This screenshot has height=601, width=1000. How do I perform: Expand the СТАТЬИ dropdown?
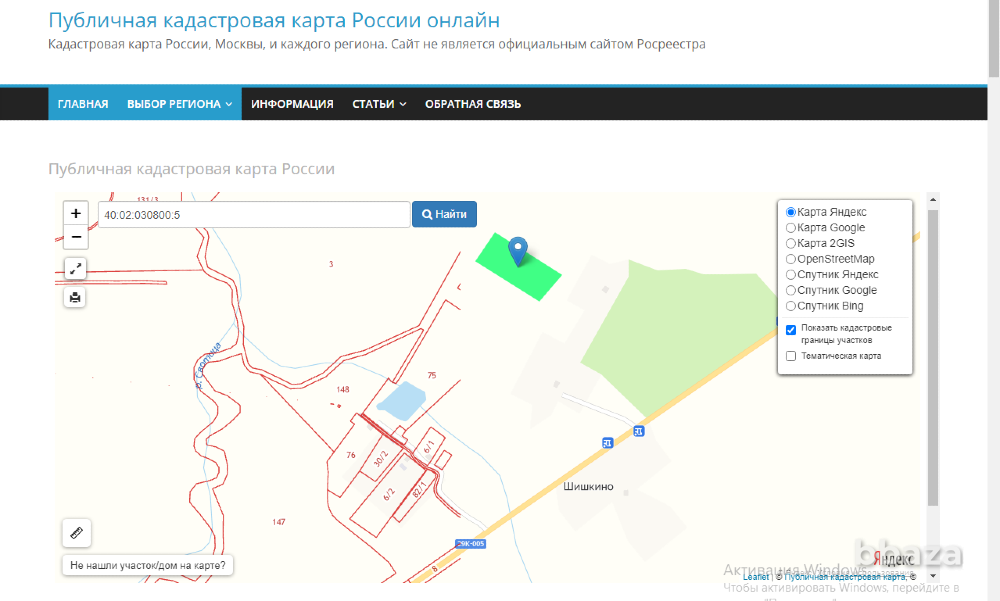pyautogui.click(x=378, y=103)
